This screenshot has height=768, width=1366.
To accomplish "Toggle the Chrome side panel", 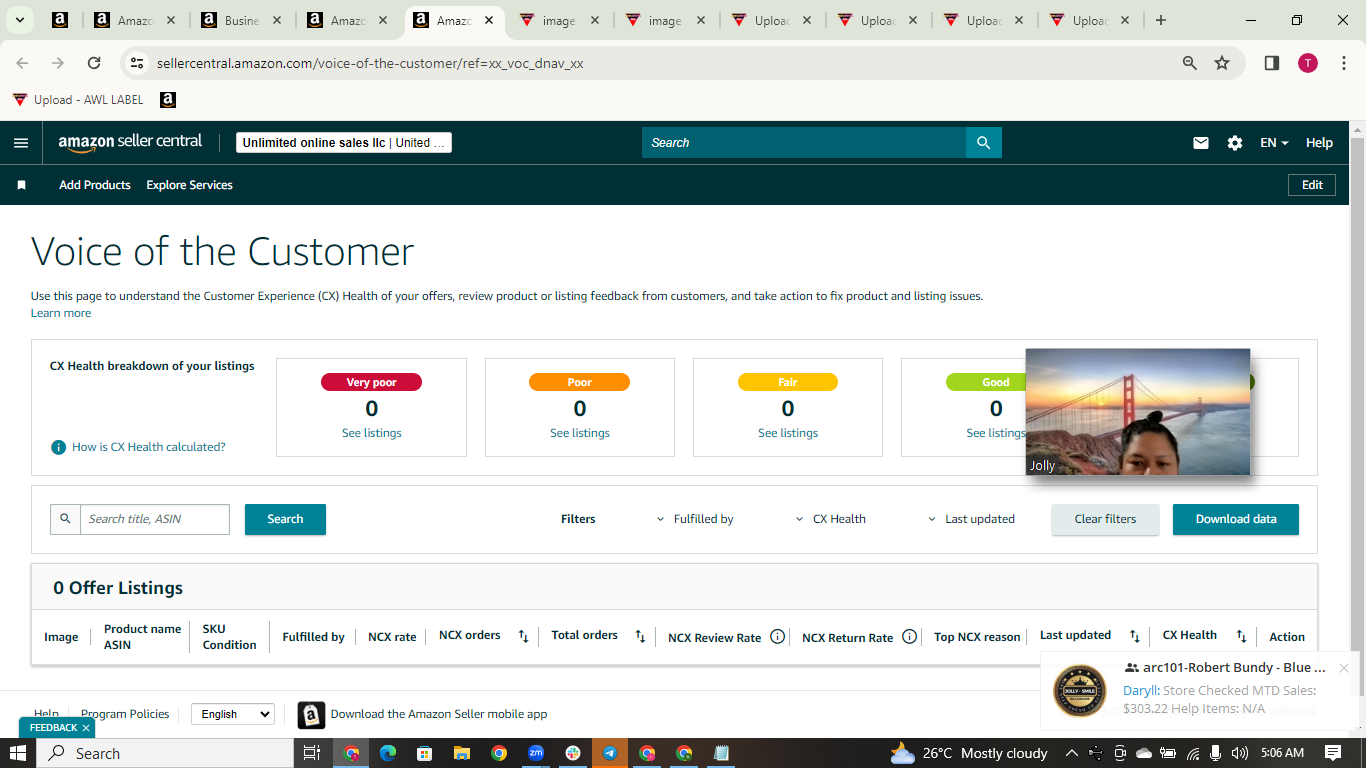I will pyautogui.click(x=1272, y=63).
